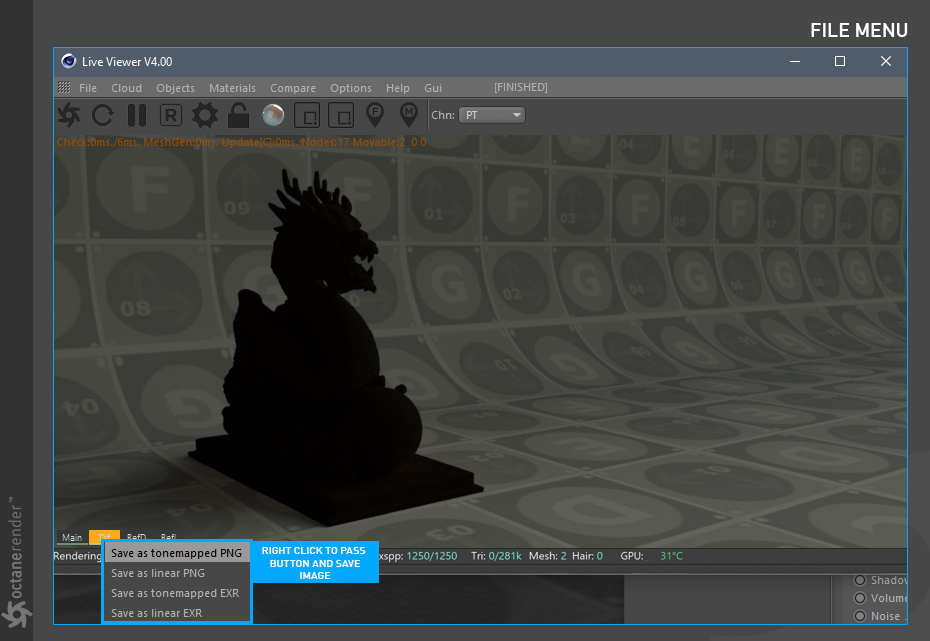
Task: Open the Materials menu
Action: pyautogui.click(x=232, y=88)
